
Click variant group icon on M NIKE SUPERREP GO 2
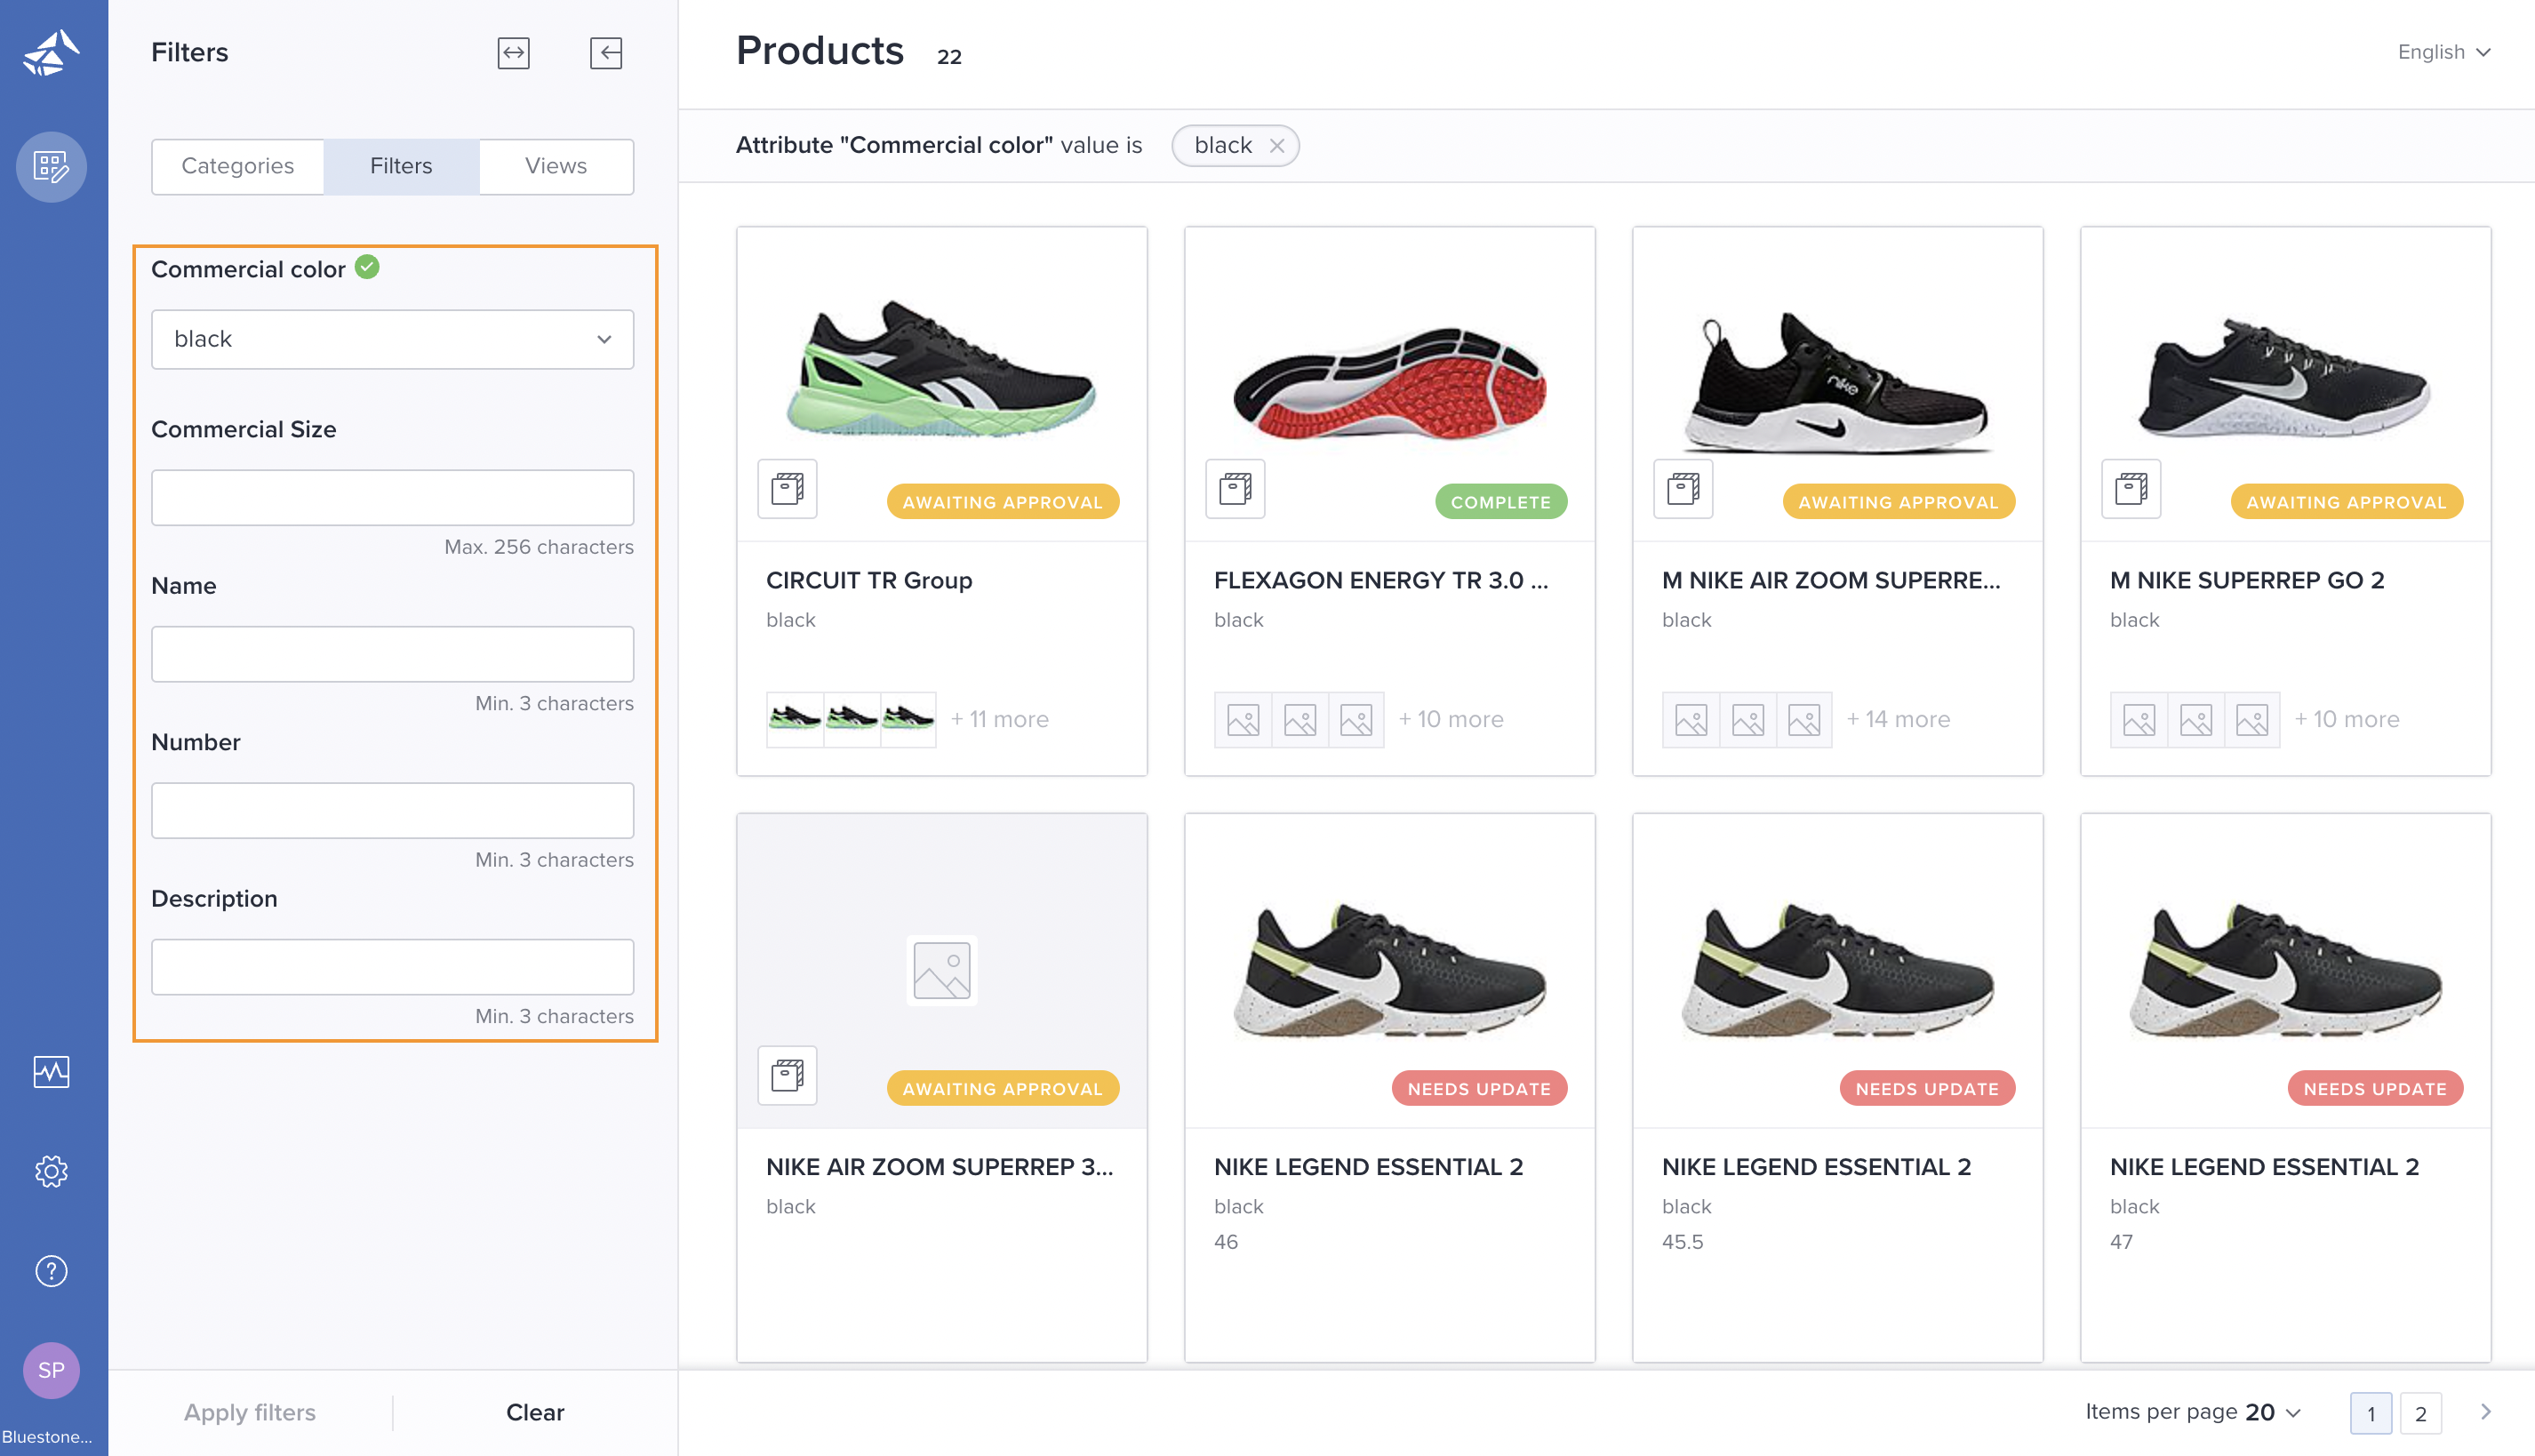[2131, 489]
